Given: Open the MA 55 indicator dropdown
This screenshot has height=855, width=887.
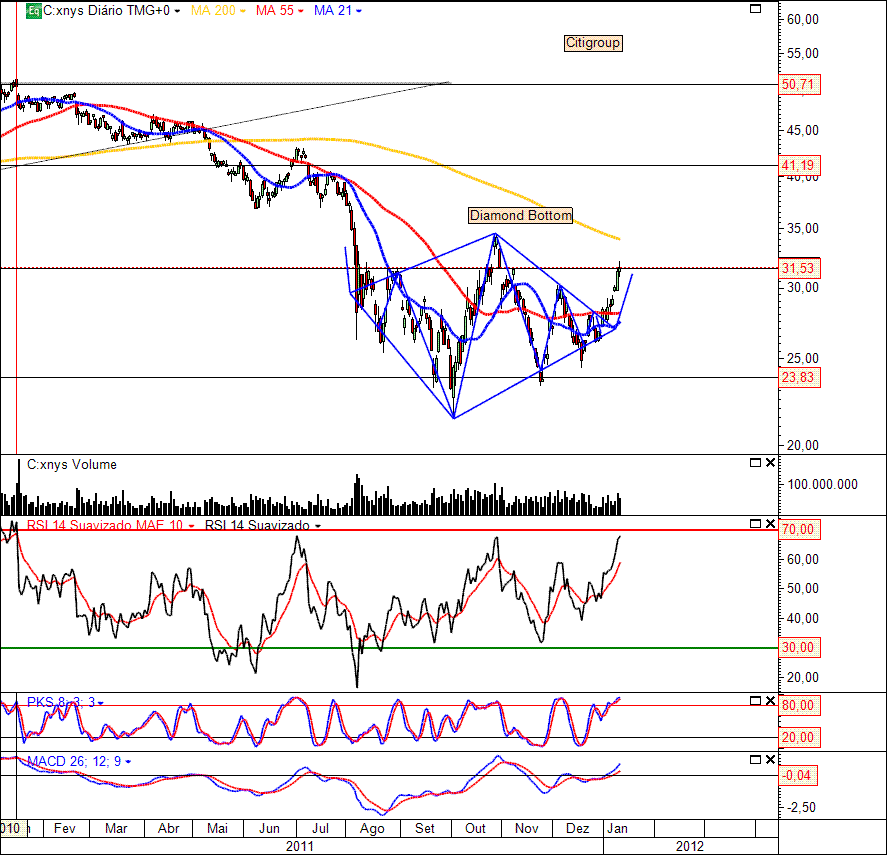Looking at the screenshot, I should pyautogui.click(x=300, y=11).
